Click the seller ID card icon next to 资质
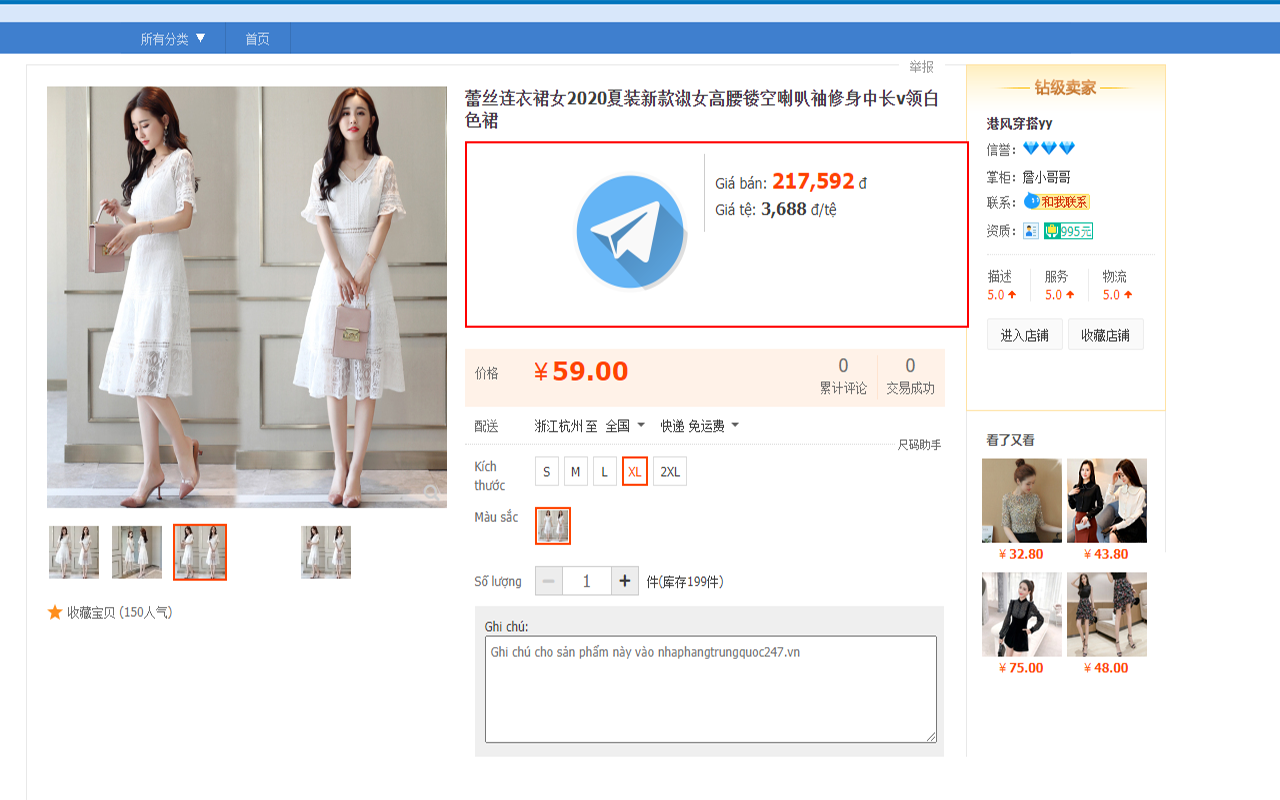1280x800 pixels. pyautogui.click(x=1031, y=231)
